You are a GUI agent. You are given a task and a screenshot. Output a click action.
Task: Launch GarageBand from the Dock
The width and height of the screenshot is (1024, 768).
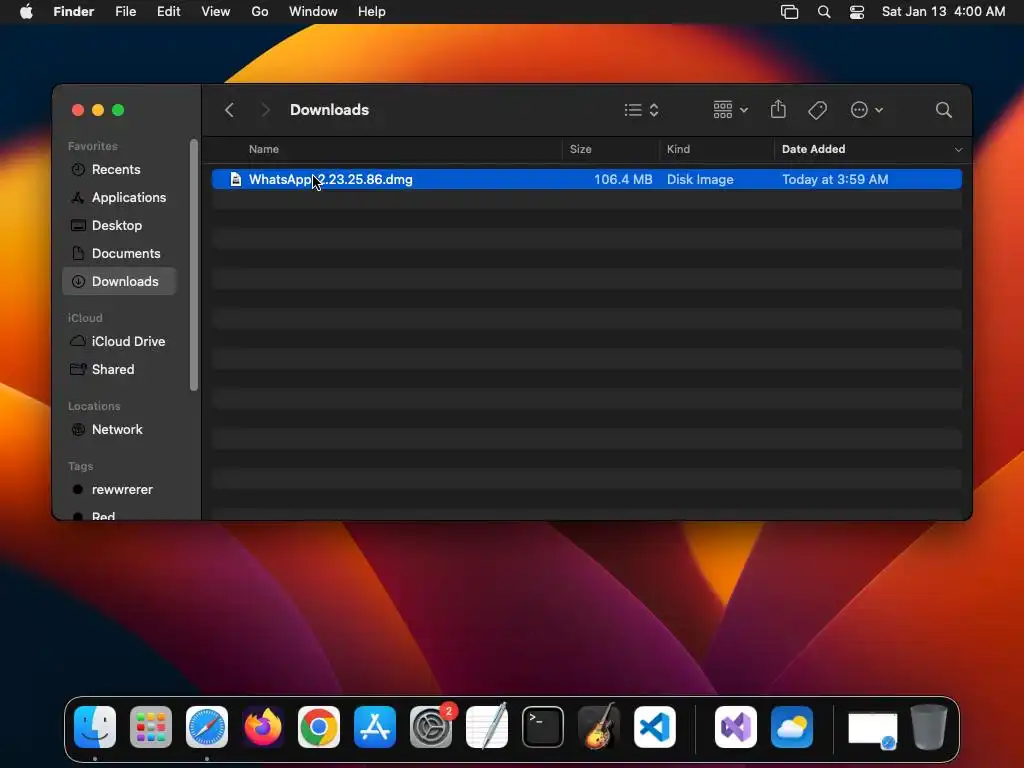click(599, 726)
